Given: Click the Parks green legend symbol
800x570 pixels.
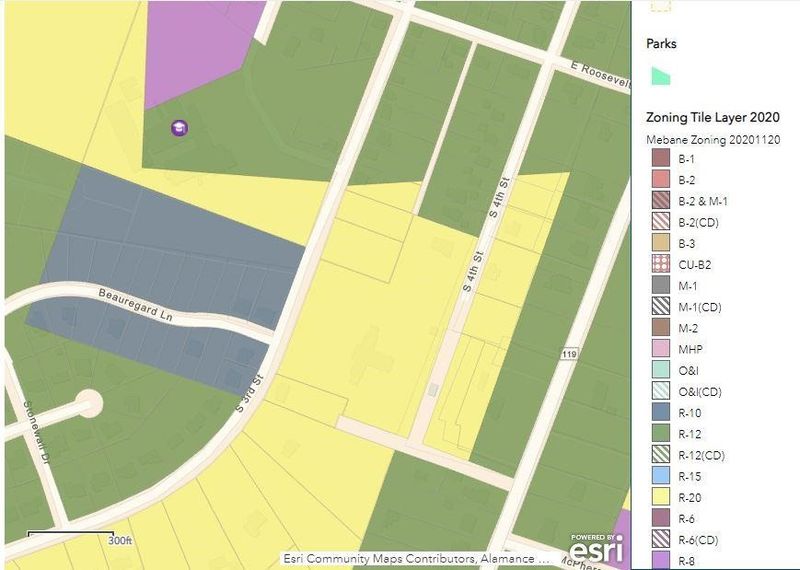Looking at the screenshot, I should click(661, 76).
